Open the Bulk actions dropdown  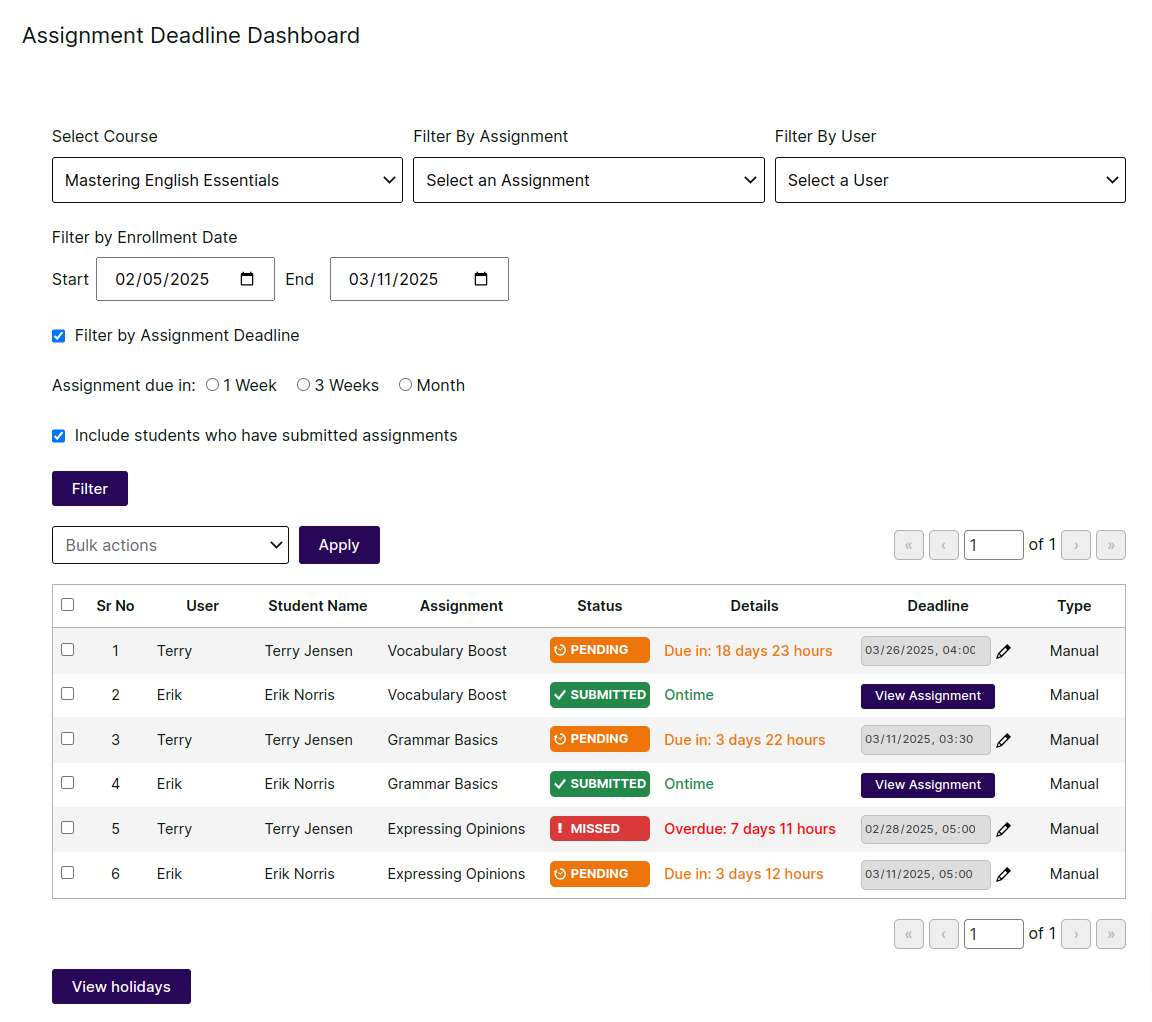[170, 545]
